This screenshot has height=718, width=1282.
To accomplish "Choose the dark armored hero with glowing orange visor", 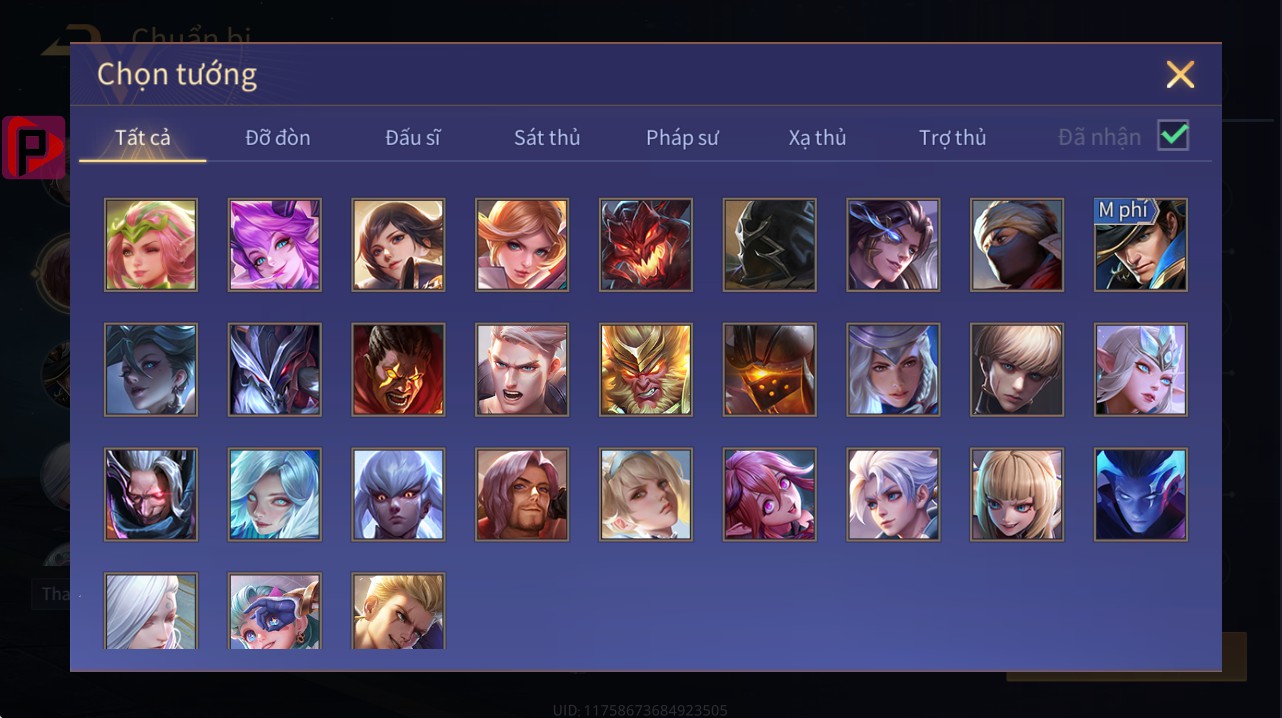I will (x=770, y=370).
